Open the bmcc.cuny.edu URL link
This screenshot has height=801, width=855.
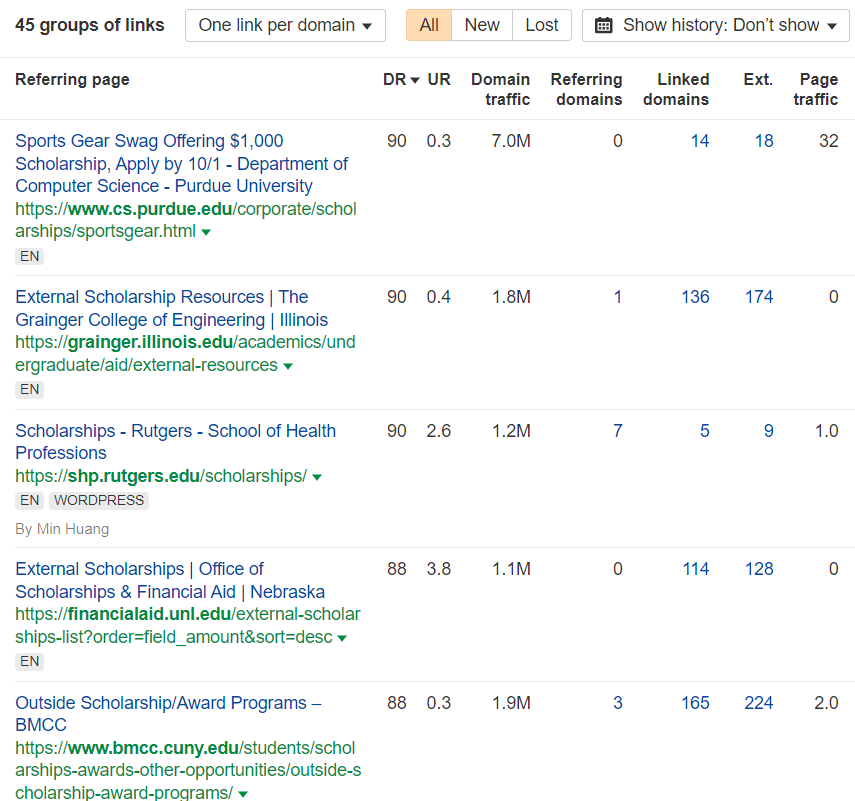pyautogui.click(x=188, y=770)
